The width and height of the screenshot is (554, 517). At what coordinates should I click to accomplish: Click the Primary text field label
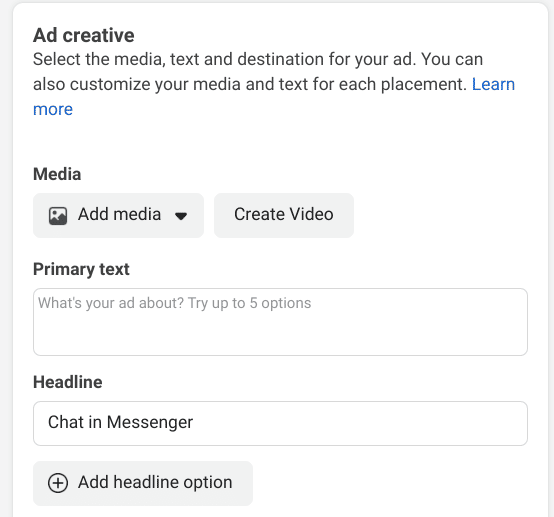(81, 269)
